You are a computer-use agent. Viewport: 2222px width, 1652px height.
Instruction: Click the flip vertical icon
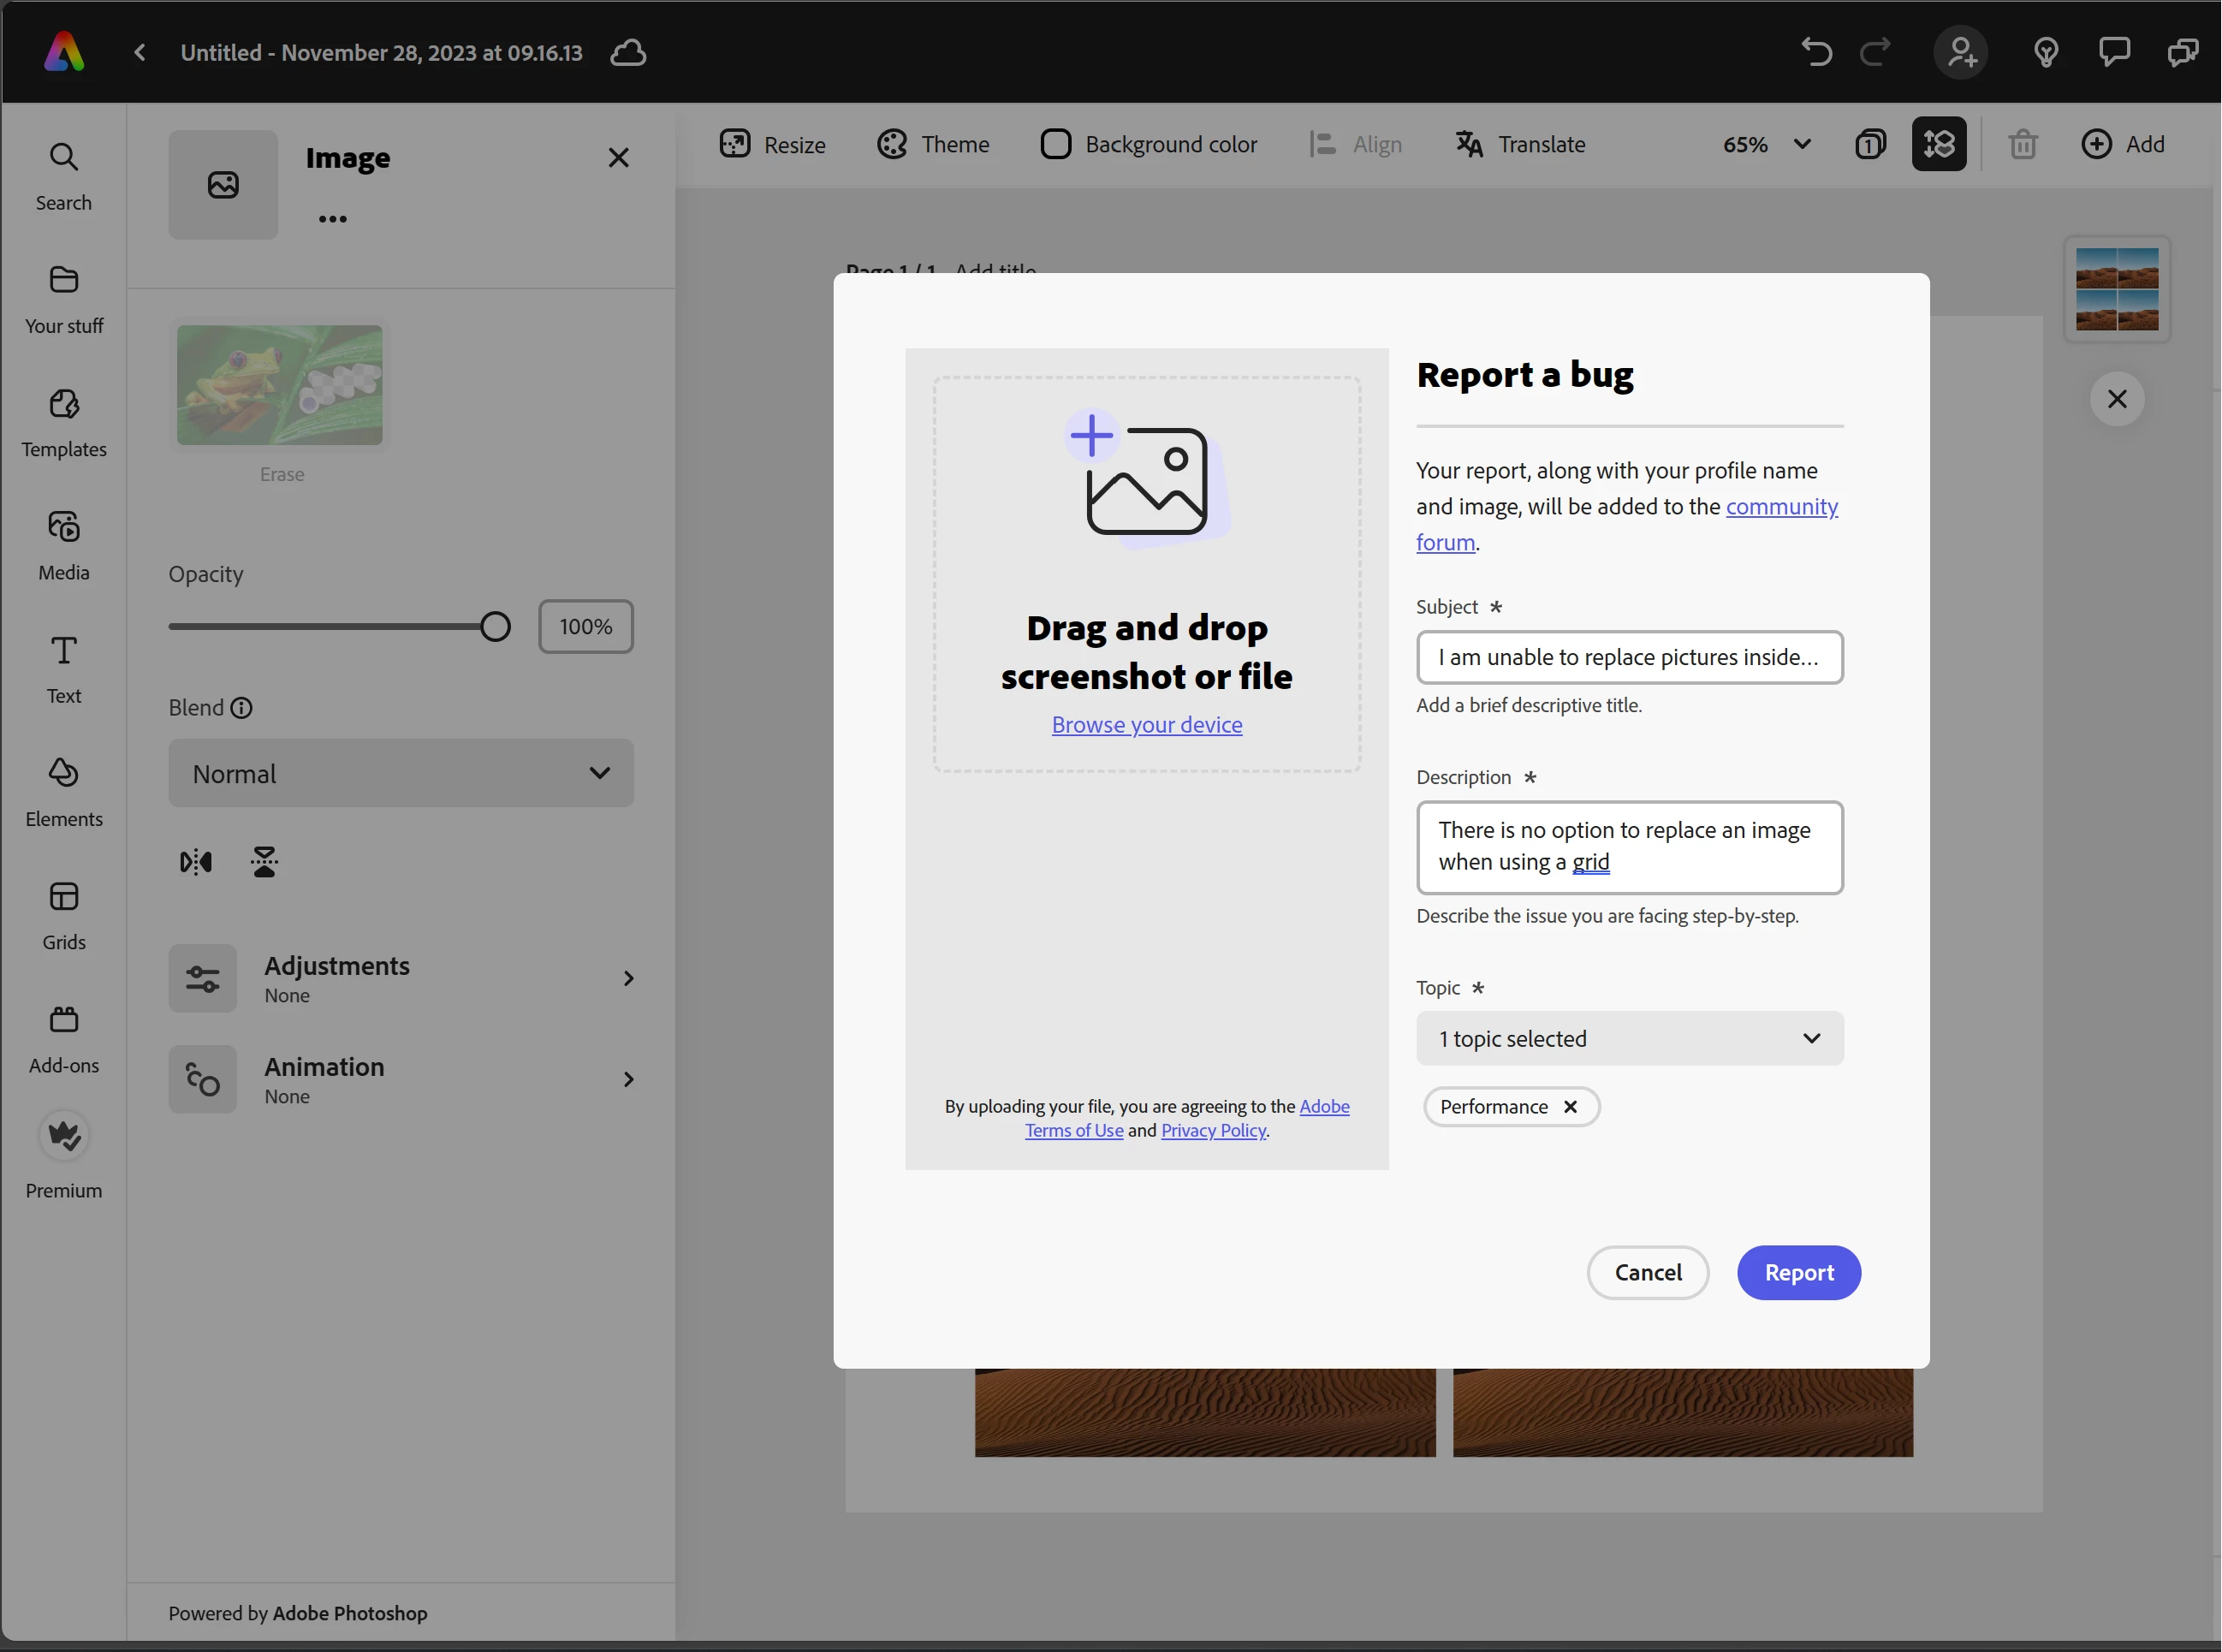click(x=265, y=862)
